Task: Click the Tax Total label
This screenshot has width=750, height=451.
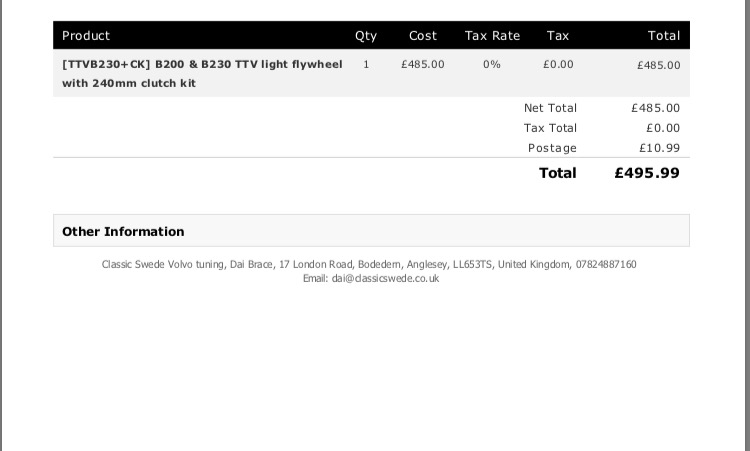Action: pyautogui.click(x=550, y=128)
